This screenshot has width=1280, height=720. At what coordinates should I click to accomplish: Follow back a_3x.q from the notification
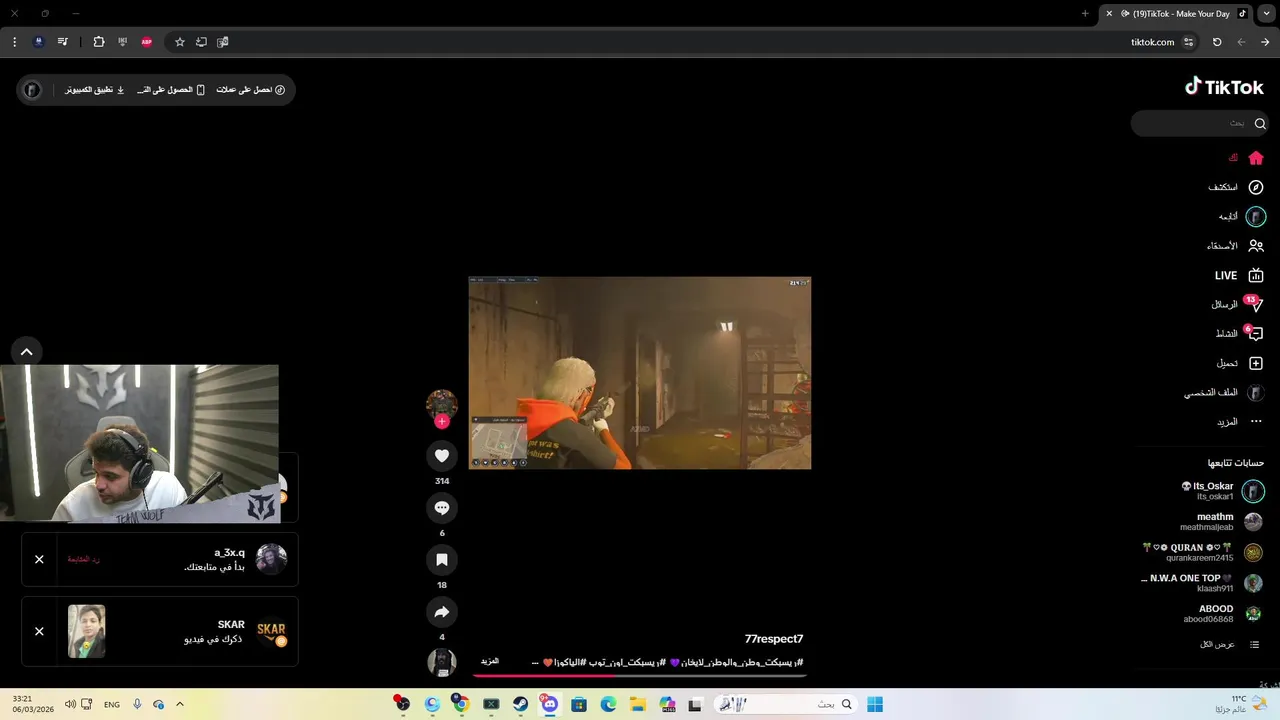coord(84,559)
